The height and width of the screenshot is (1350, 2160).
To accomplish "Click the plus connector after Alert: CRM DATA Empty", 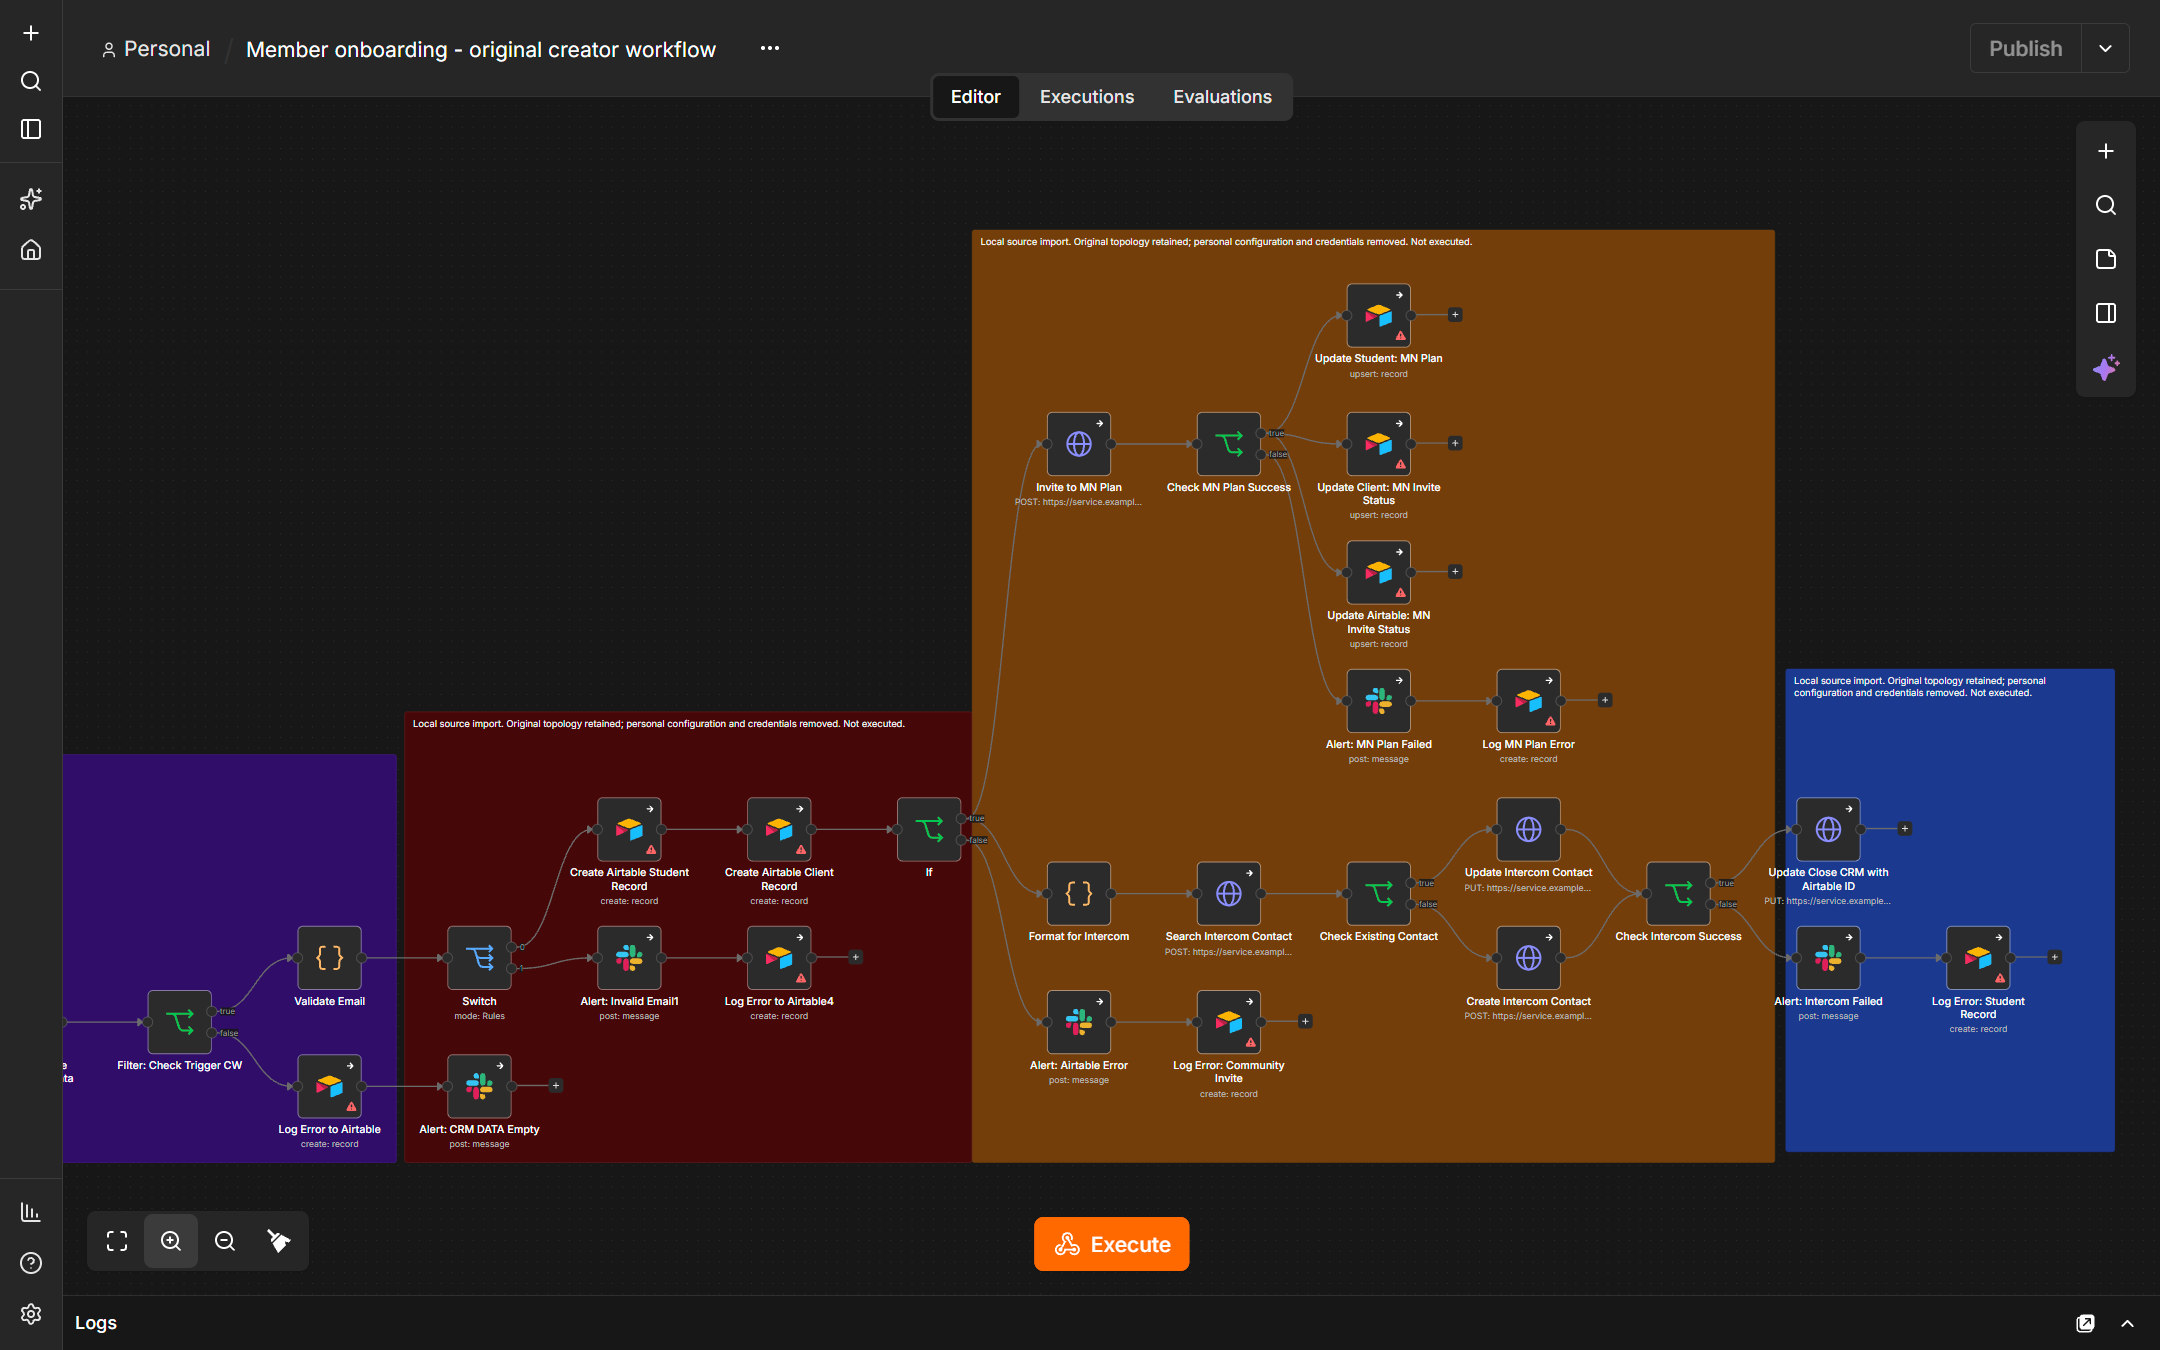I will tap(556, 1086).
